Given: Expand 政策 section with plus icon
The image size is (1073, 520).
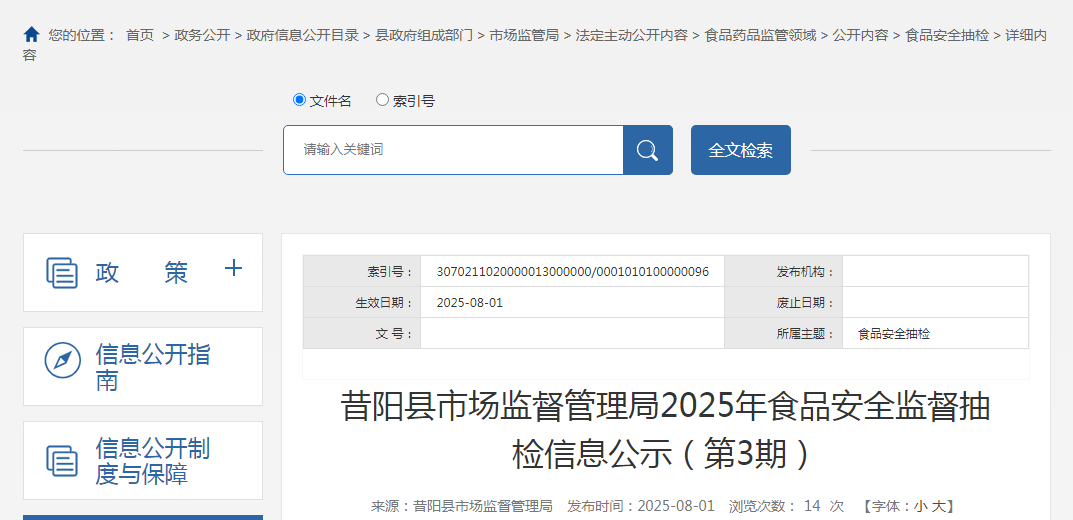Looking at the screenshot, I should pyautogui.click(x=233, y=268).
